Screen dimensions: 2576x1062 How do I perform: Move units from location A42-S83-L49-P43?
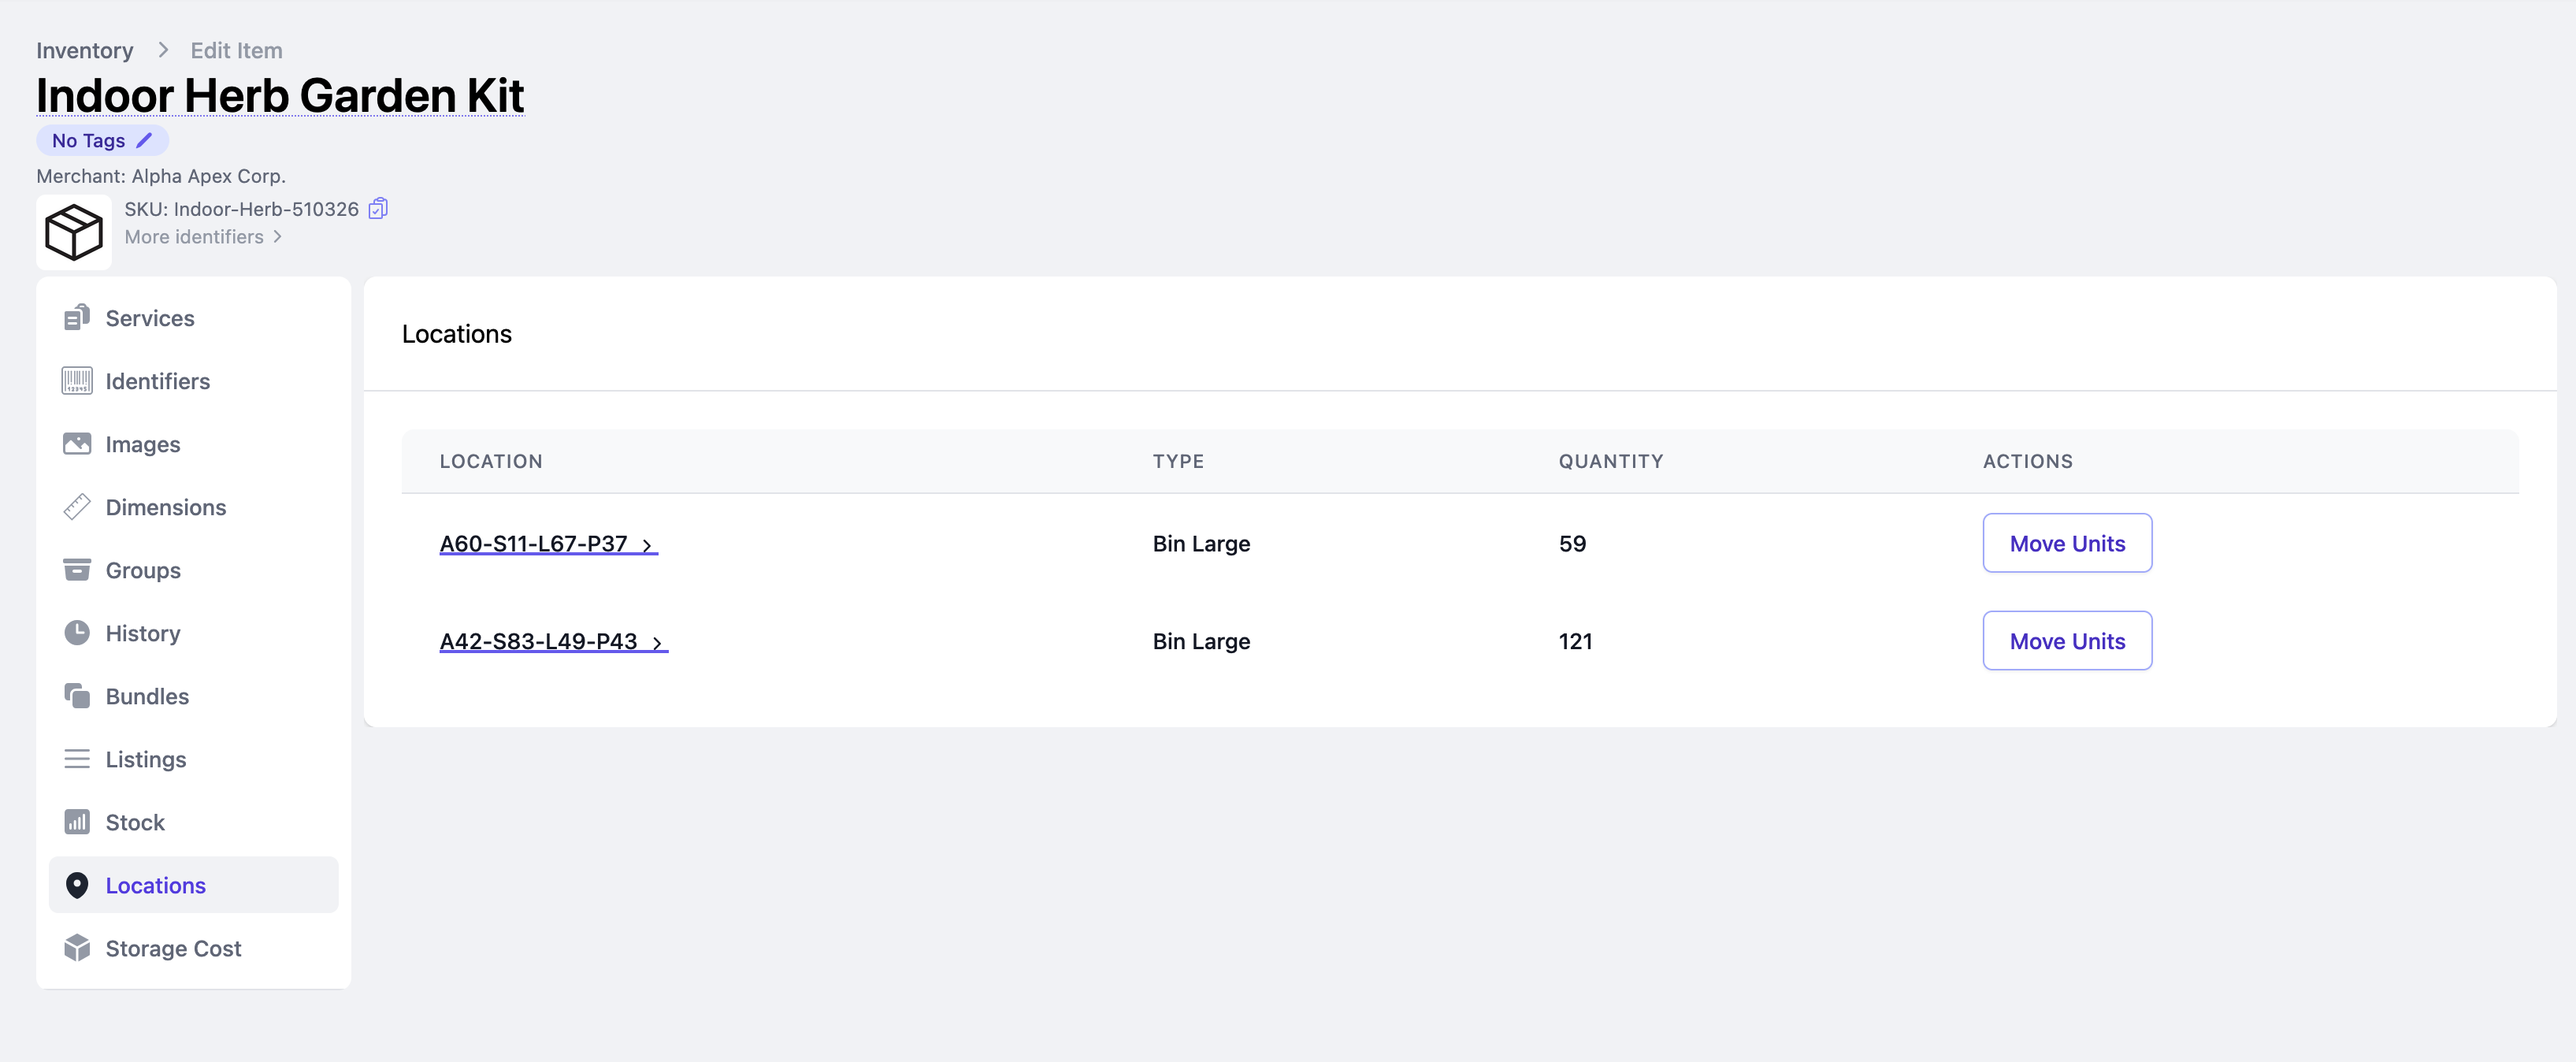coord(2067,641)
